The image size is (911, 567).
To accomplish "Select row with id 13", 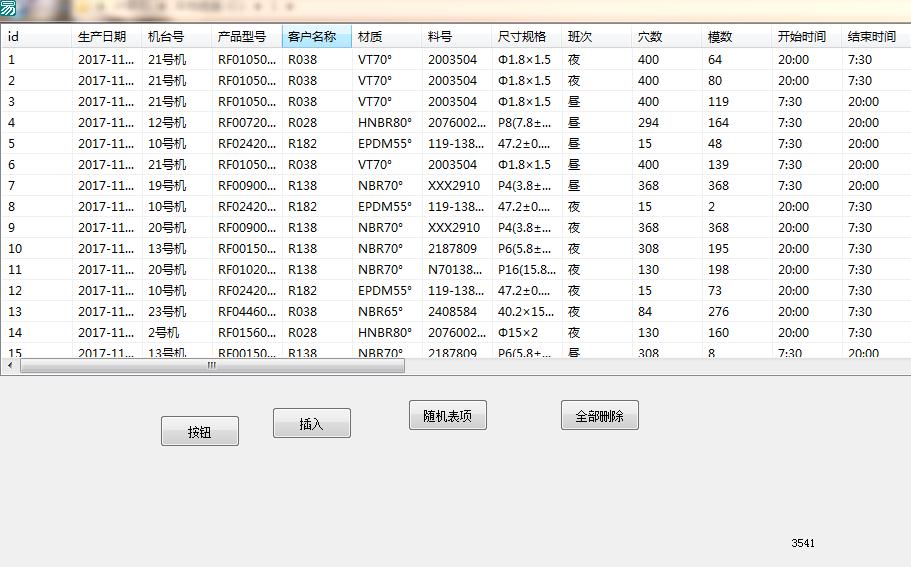I will tap(456, 311).
